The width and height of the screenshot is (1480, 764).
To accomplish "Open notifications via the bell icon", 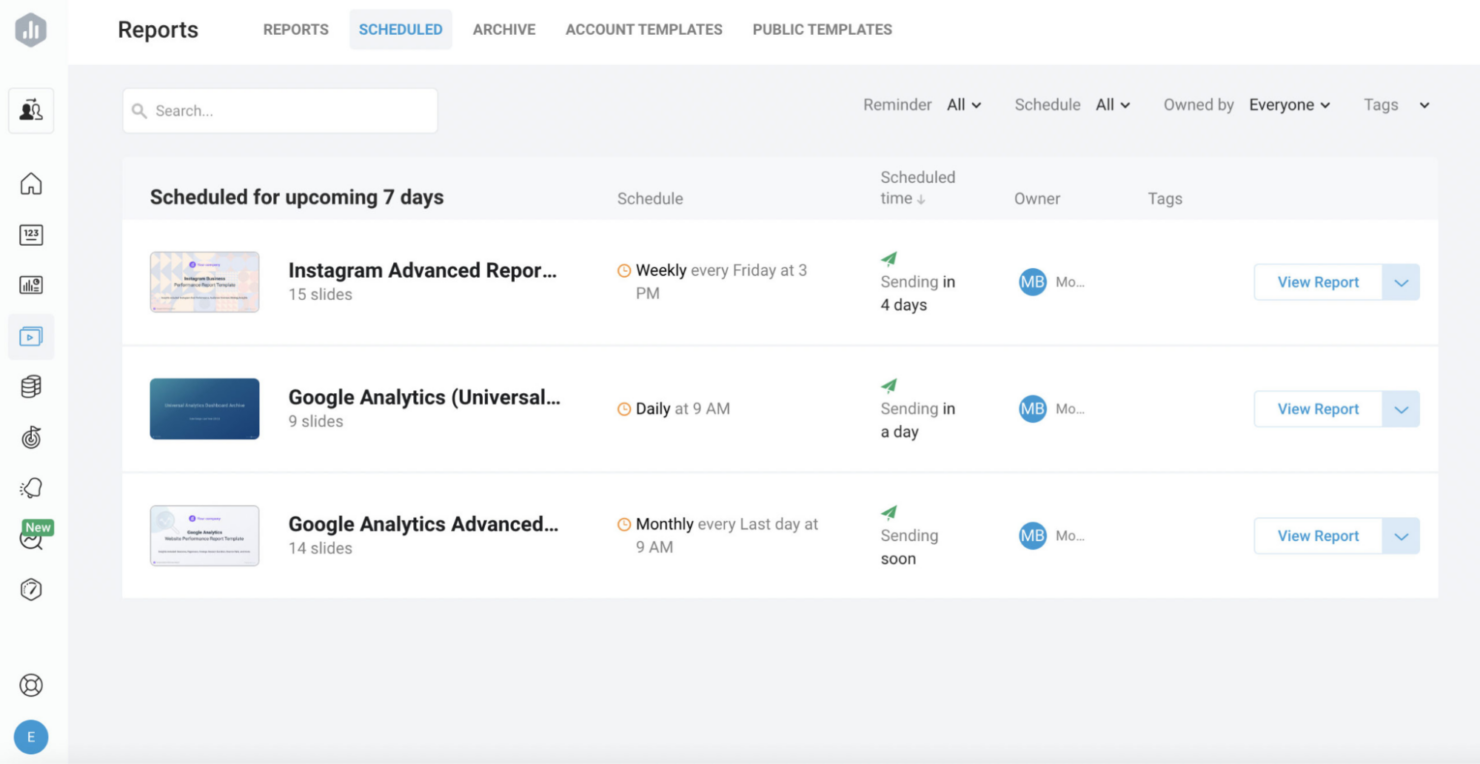I will tap(30, 487).
